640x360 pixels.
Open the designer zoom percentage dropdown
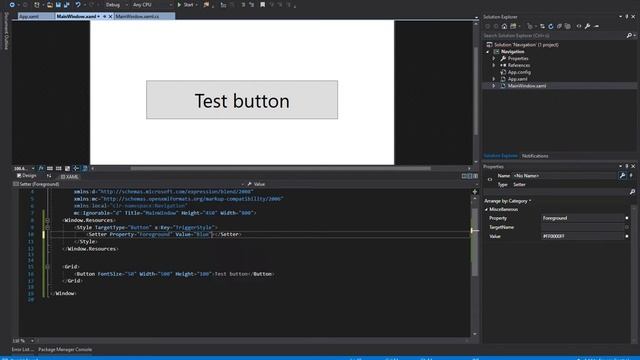pos(24,168)
